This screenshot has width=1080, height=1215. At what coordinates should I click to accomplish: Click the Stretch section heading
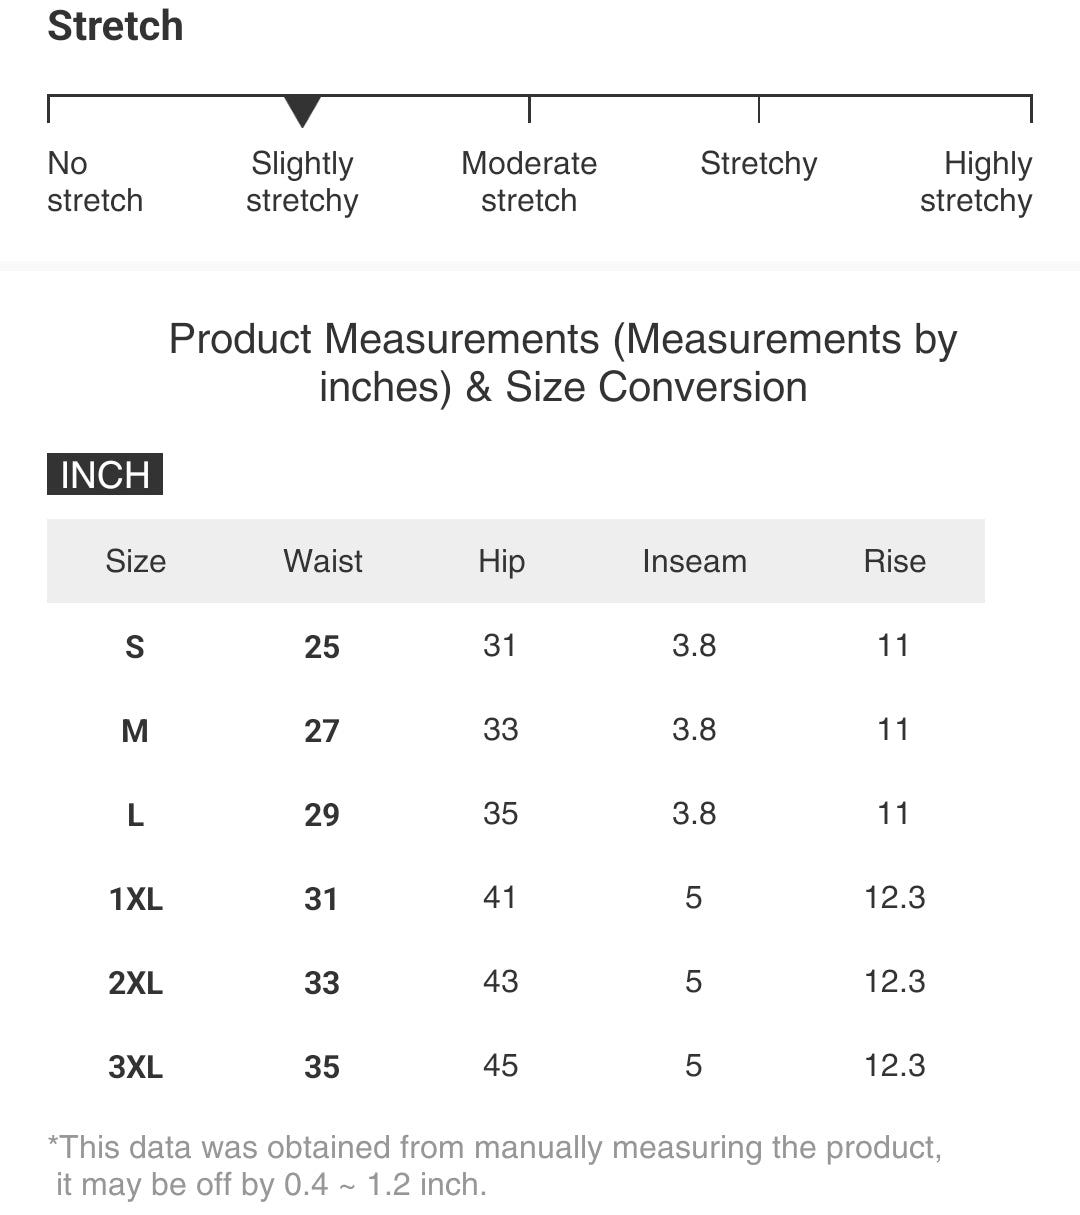(x=116, y=26)
